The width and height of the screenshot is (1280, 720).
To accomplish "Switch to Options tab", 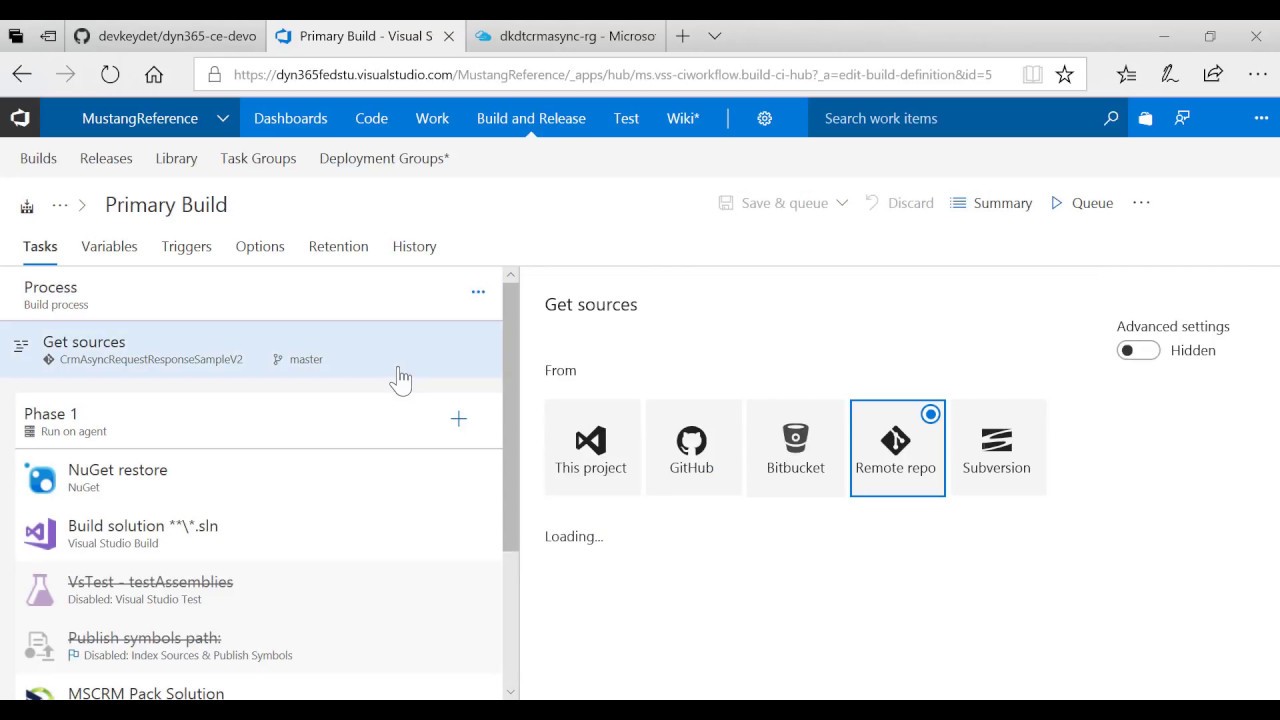I will coord(260,246).
